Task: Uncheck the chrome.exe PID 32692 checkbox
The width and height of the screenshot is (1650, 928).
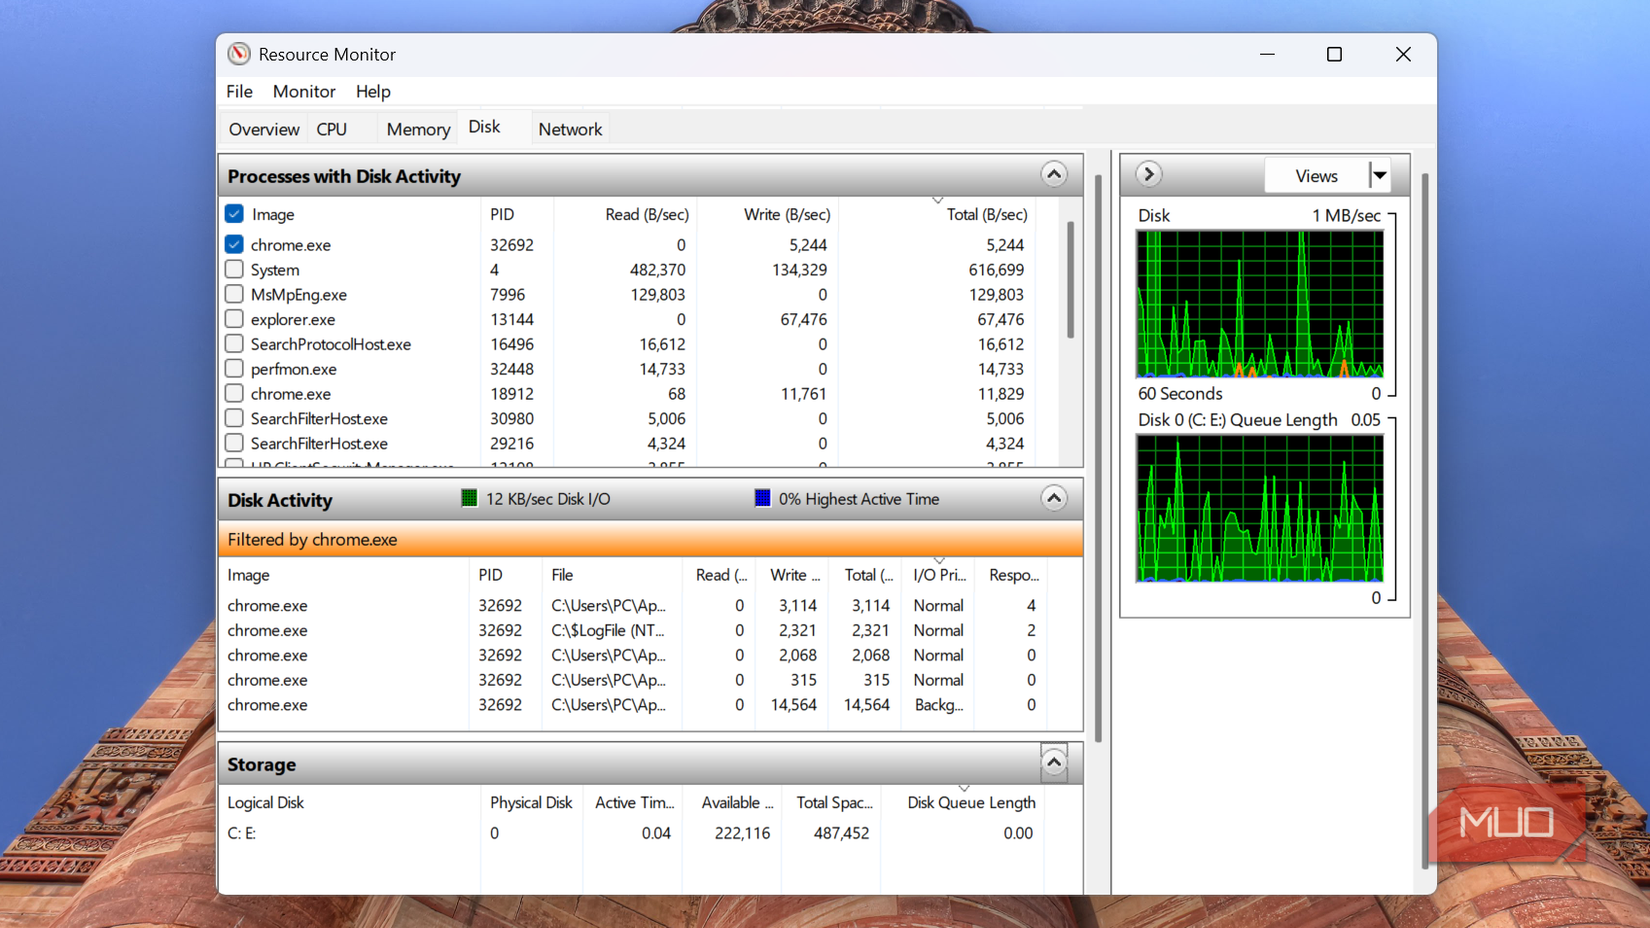Action: (234, 244)
